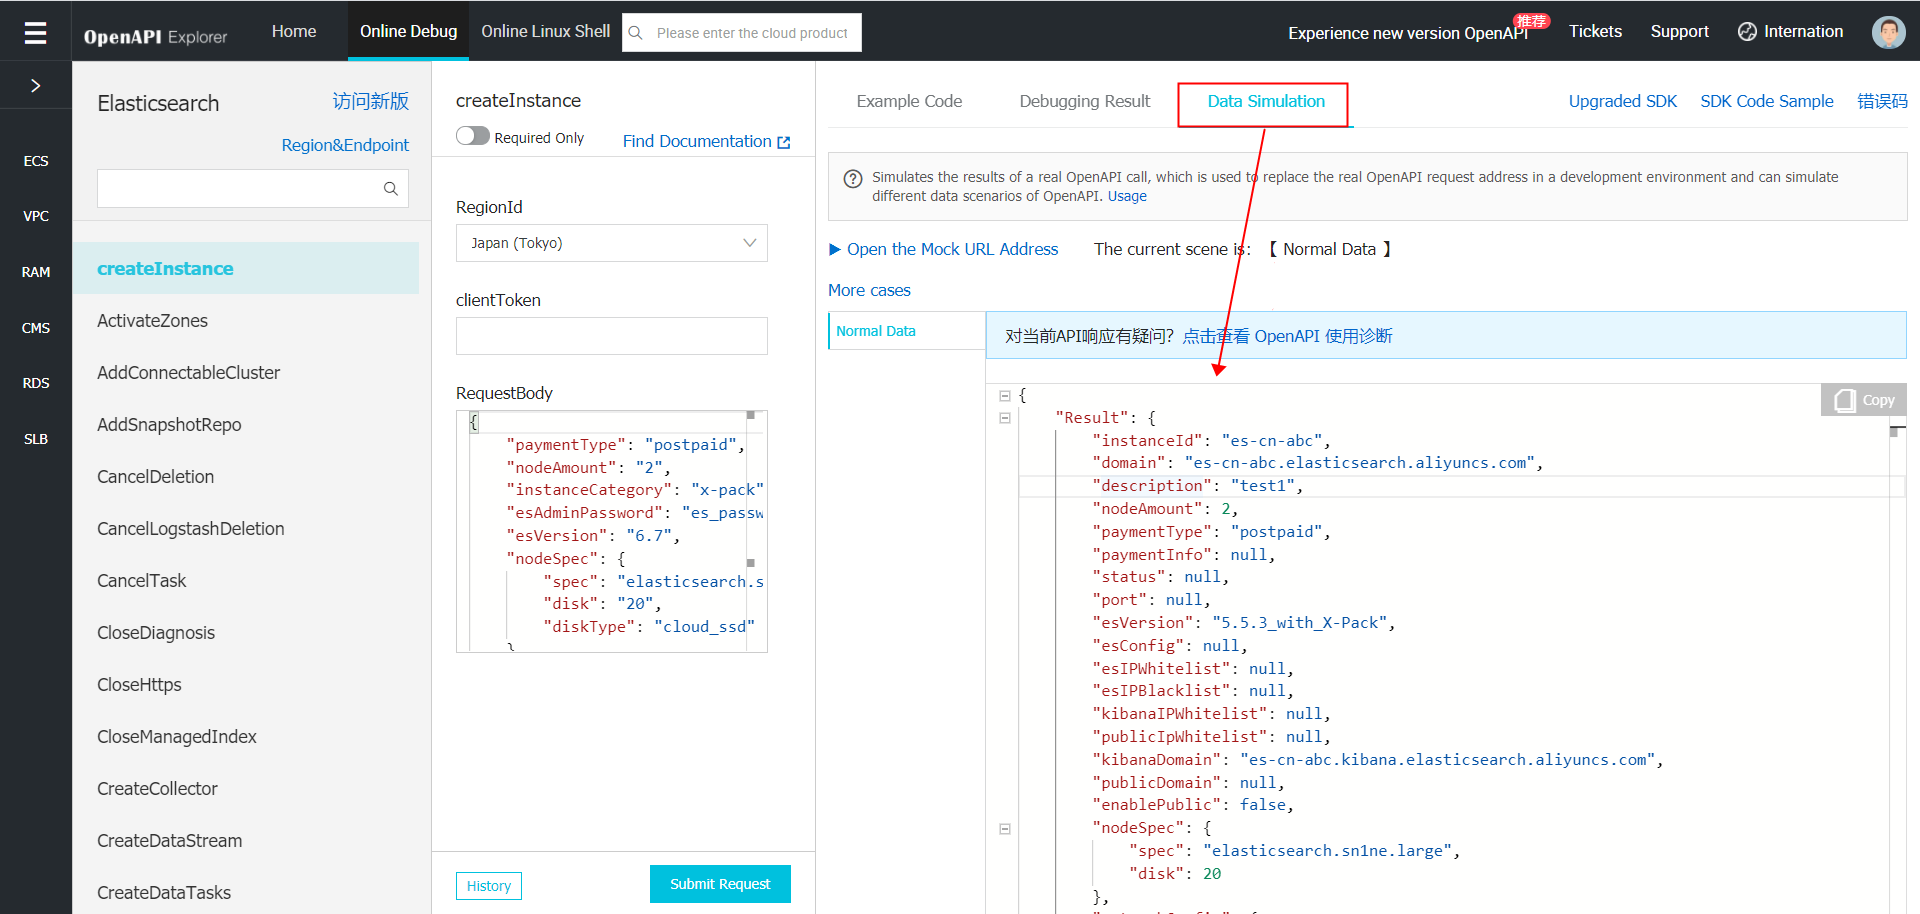Submit the request
This screenshot has width=1920, height=914.
click(x=720, y=884)
